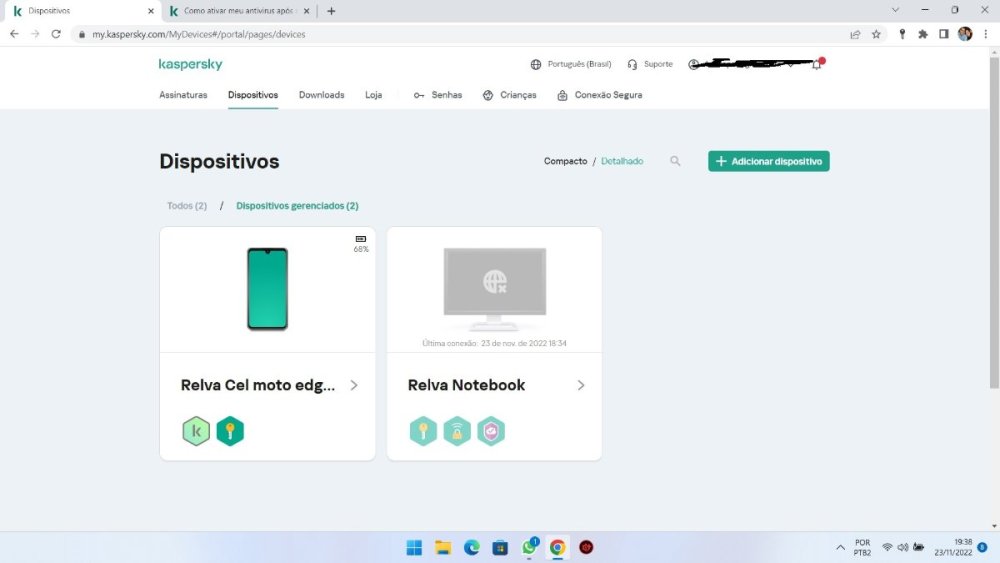The height and width of the screenshot is (563, 1000).
Task: Filter by Dispositivos gerenciados (2)
Action: click(x=297, y=206)
